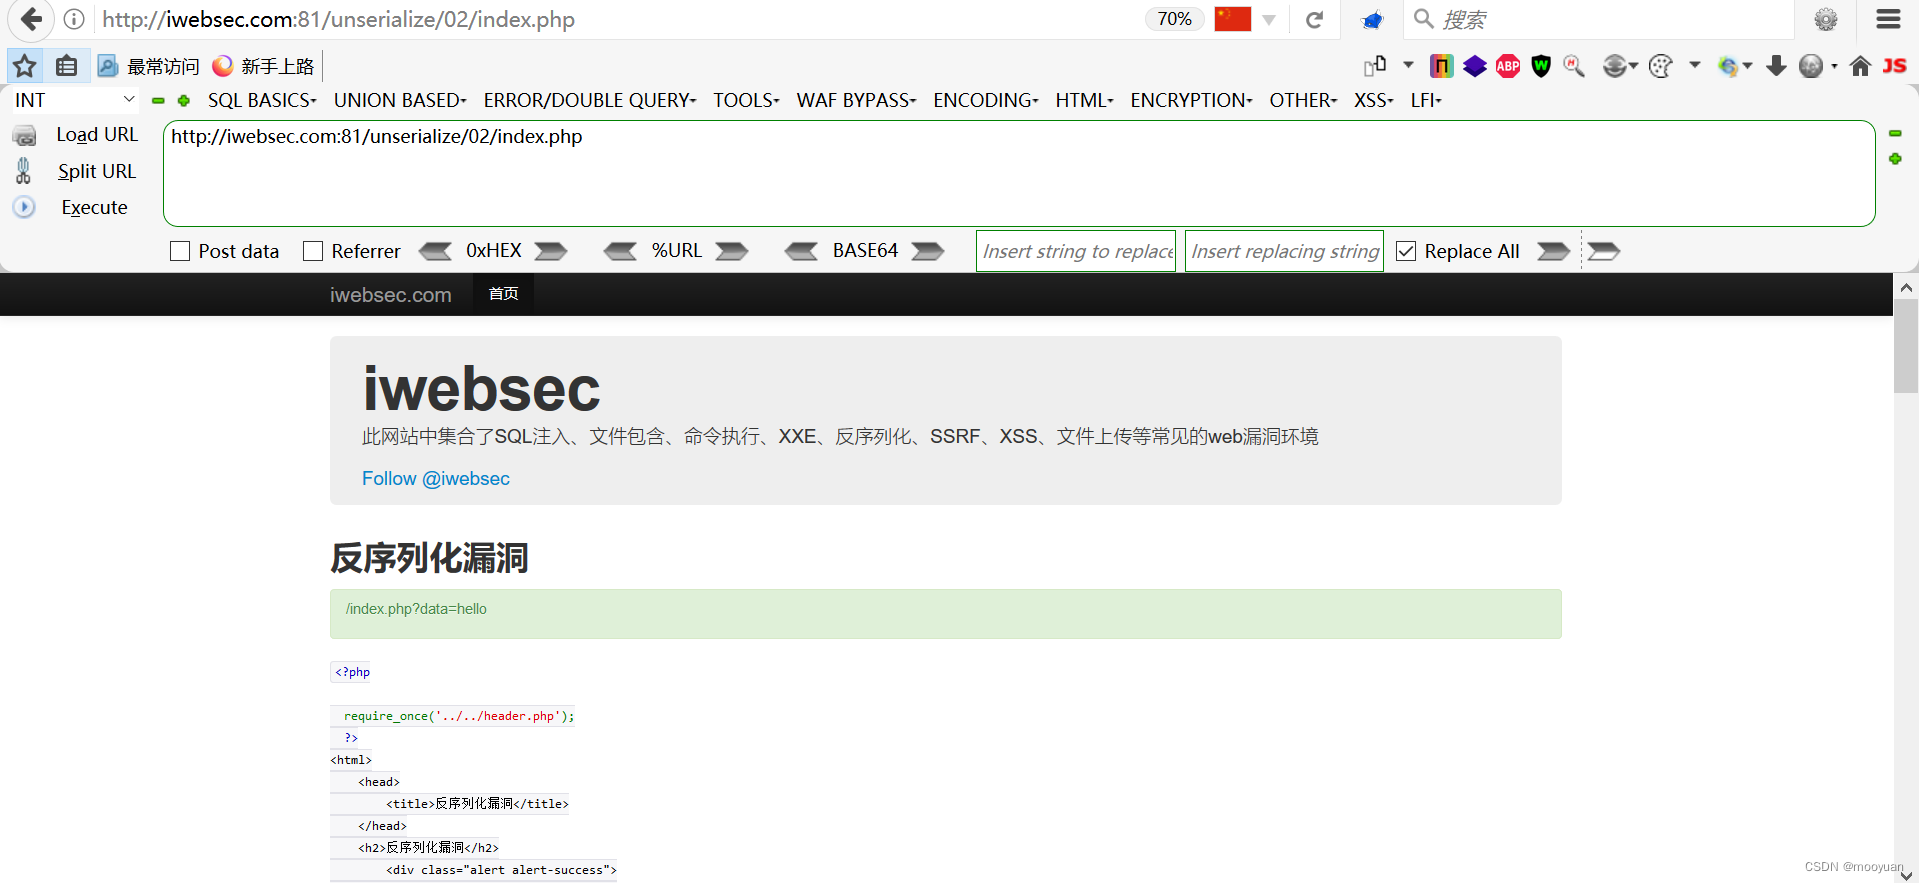The height and width of the screenshot is (883, 1919).
Task: Decode 0xHEX with left arrow
Action: pos(435,251)
